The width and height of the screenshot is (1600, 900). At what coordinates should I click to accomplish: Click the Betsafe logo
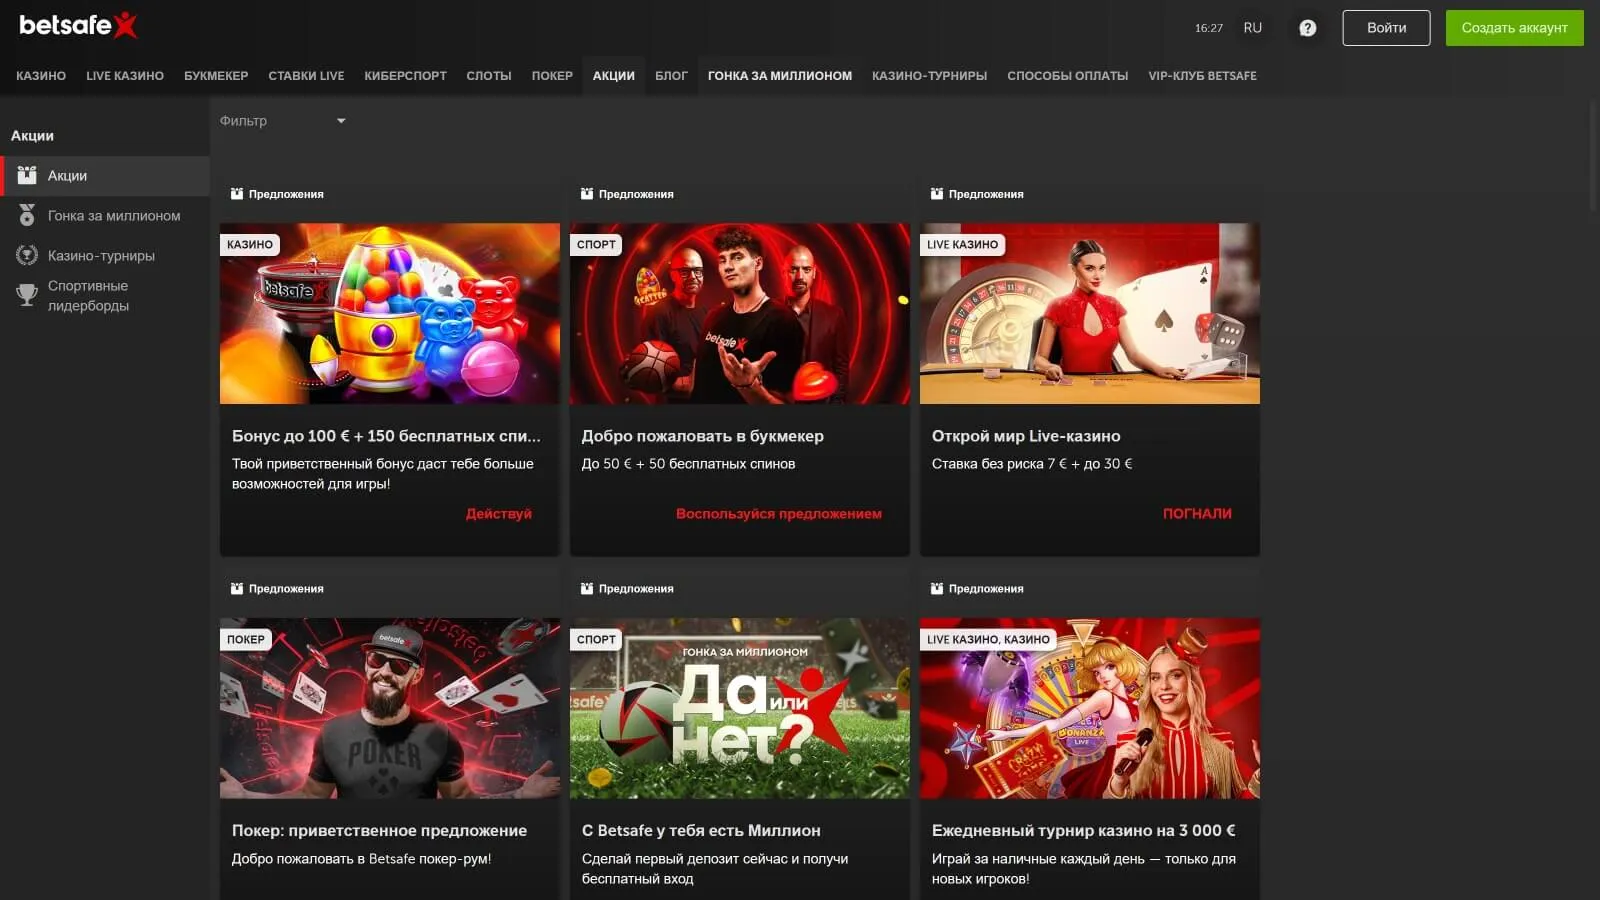[78, 25]
